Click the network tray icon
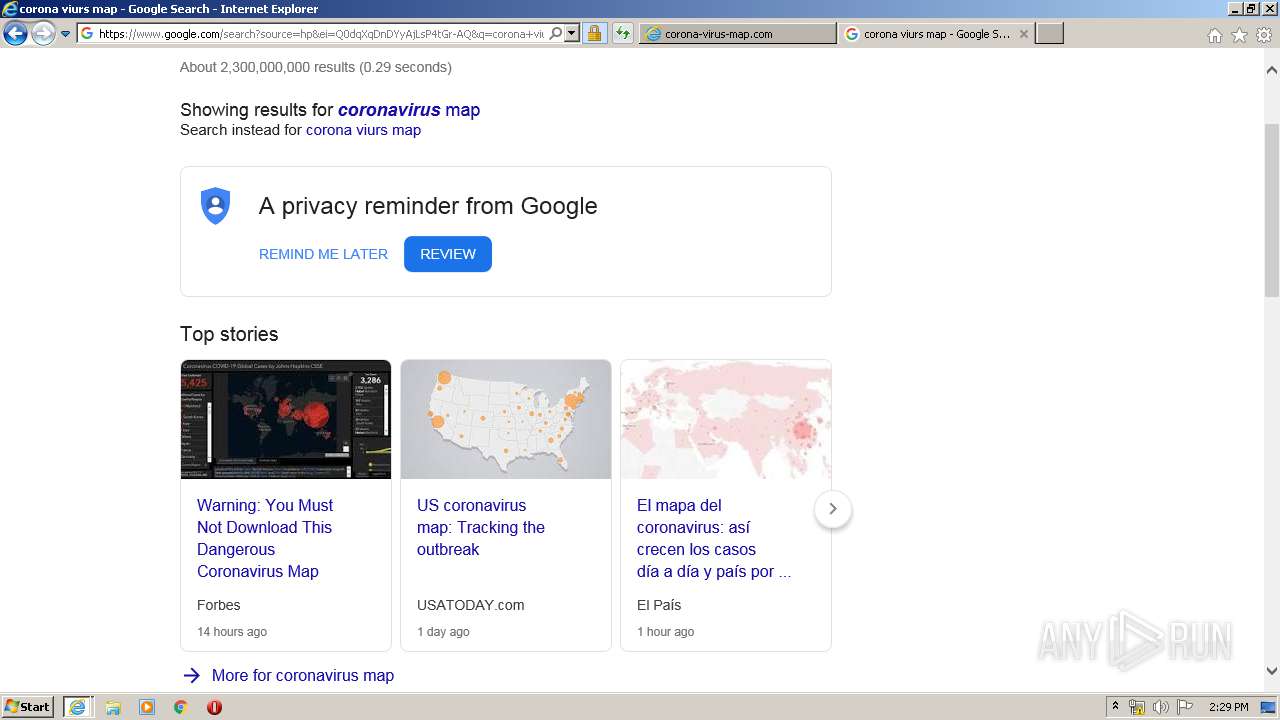This screenshot has width=1280, height=720. coord(1137,707)
